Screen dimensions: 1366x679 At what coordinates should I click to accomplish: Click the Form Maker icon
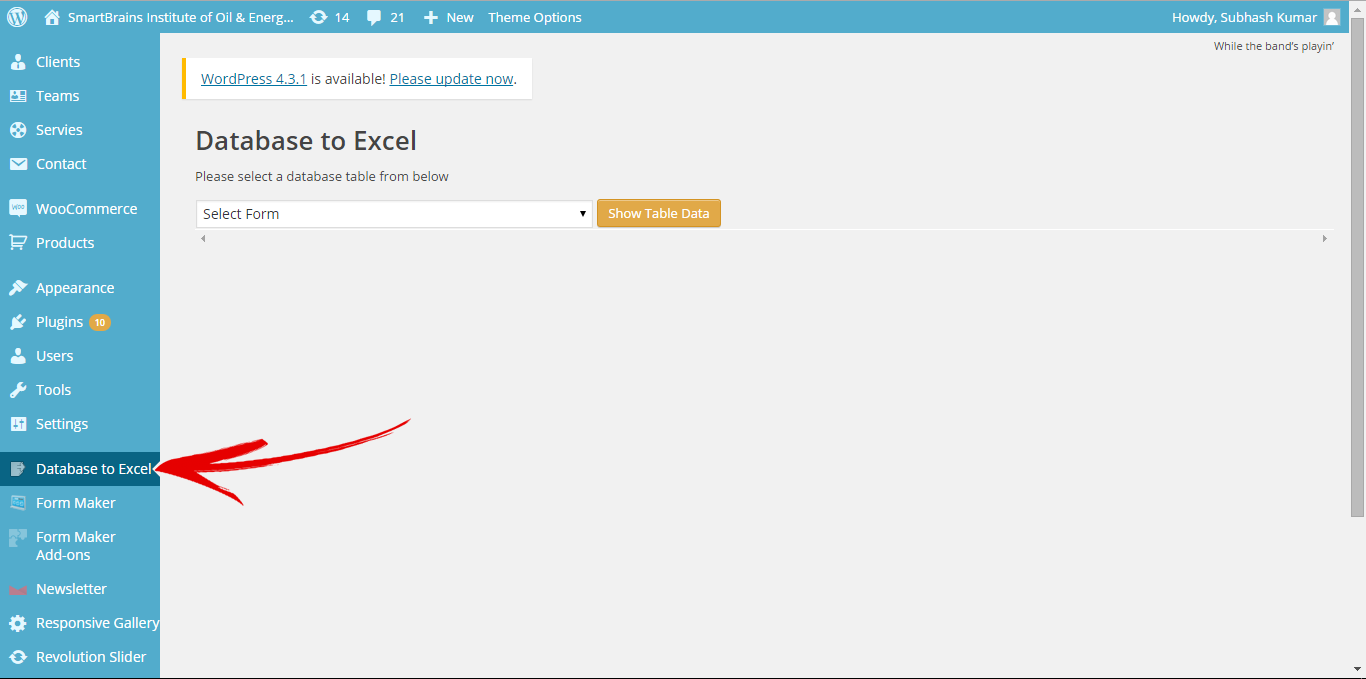[x=18, y=503]
